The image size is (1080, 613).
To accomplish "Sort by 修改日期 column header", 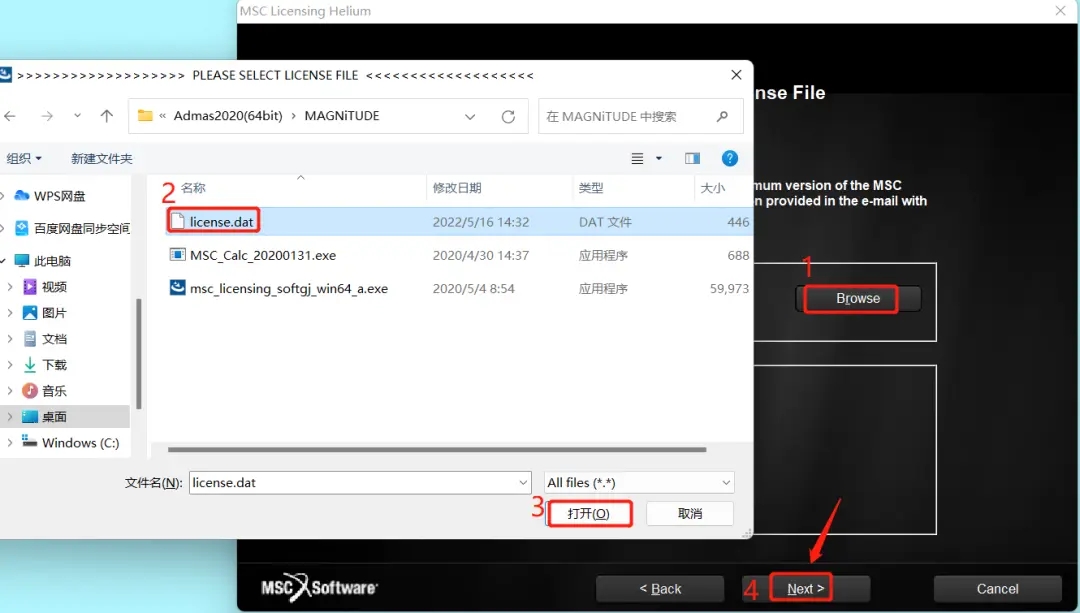I will point(457,187).
